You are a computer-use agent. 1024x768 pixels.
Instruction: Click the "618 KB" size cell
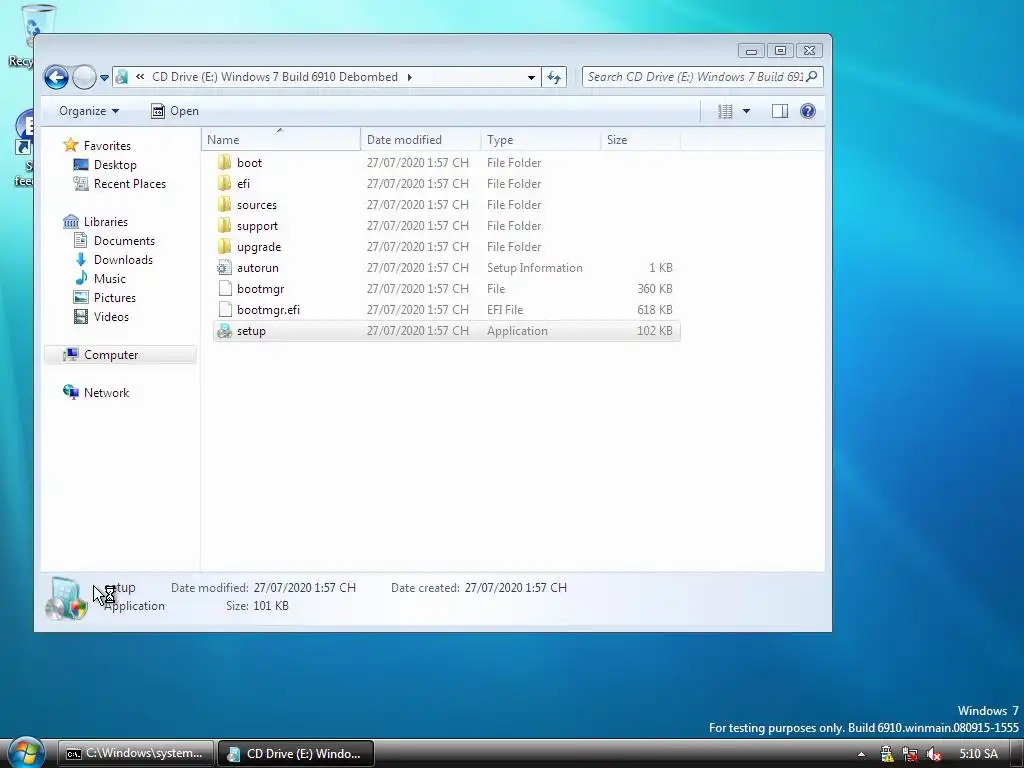point(654,310)
